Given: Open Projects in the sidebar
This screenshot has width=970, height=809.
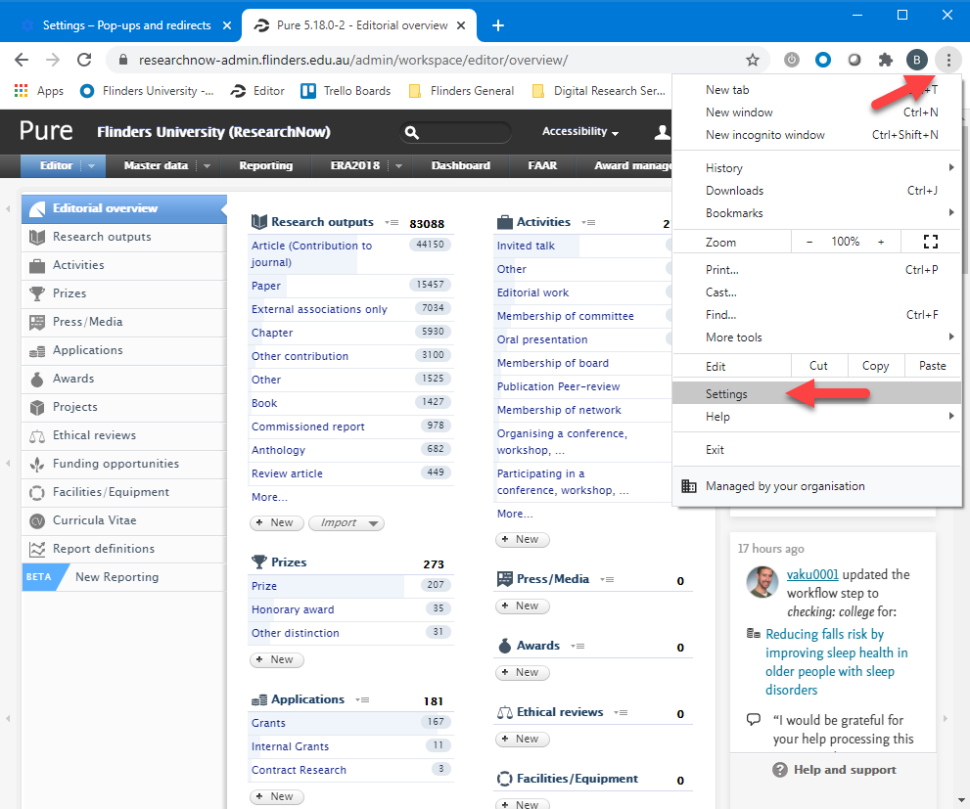Looking at the screenshot, I should pos(124,407).
